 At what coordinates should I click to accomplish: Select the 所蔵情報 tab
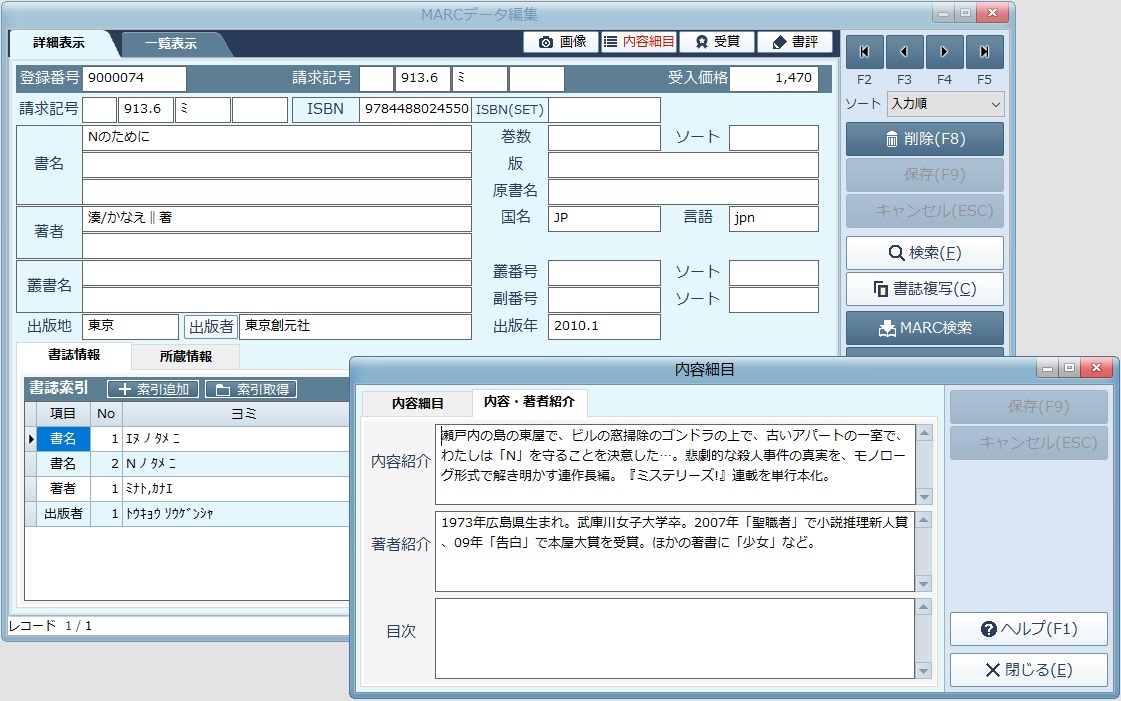click(186, 356)
